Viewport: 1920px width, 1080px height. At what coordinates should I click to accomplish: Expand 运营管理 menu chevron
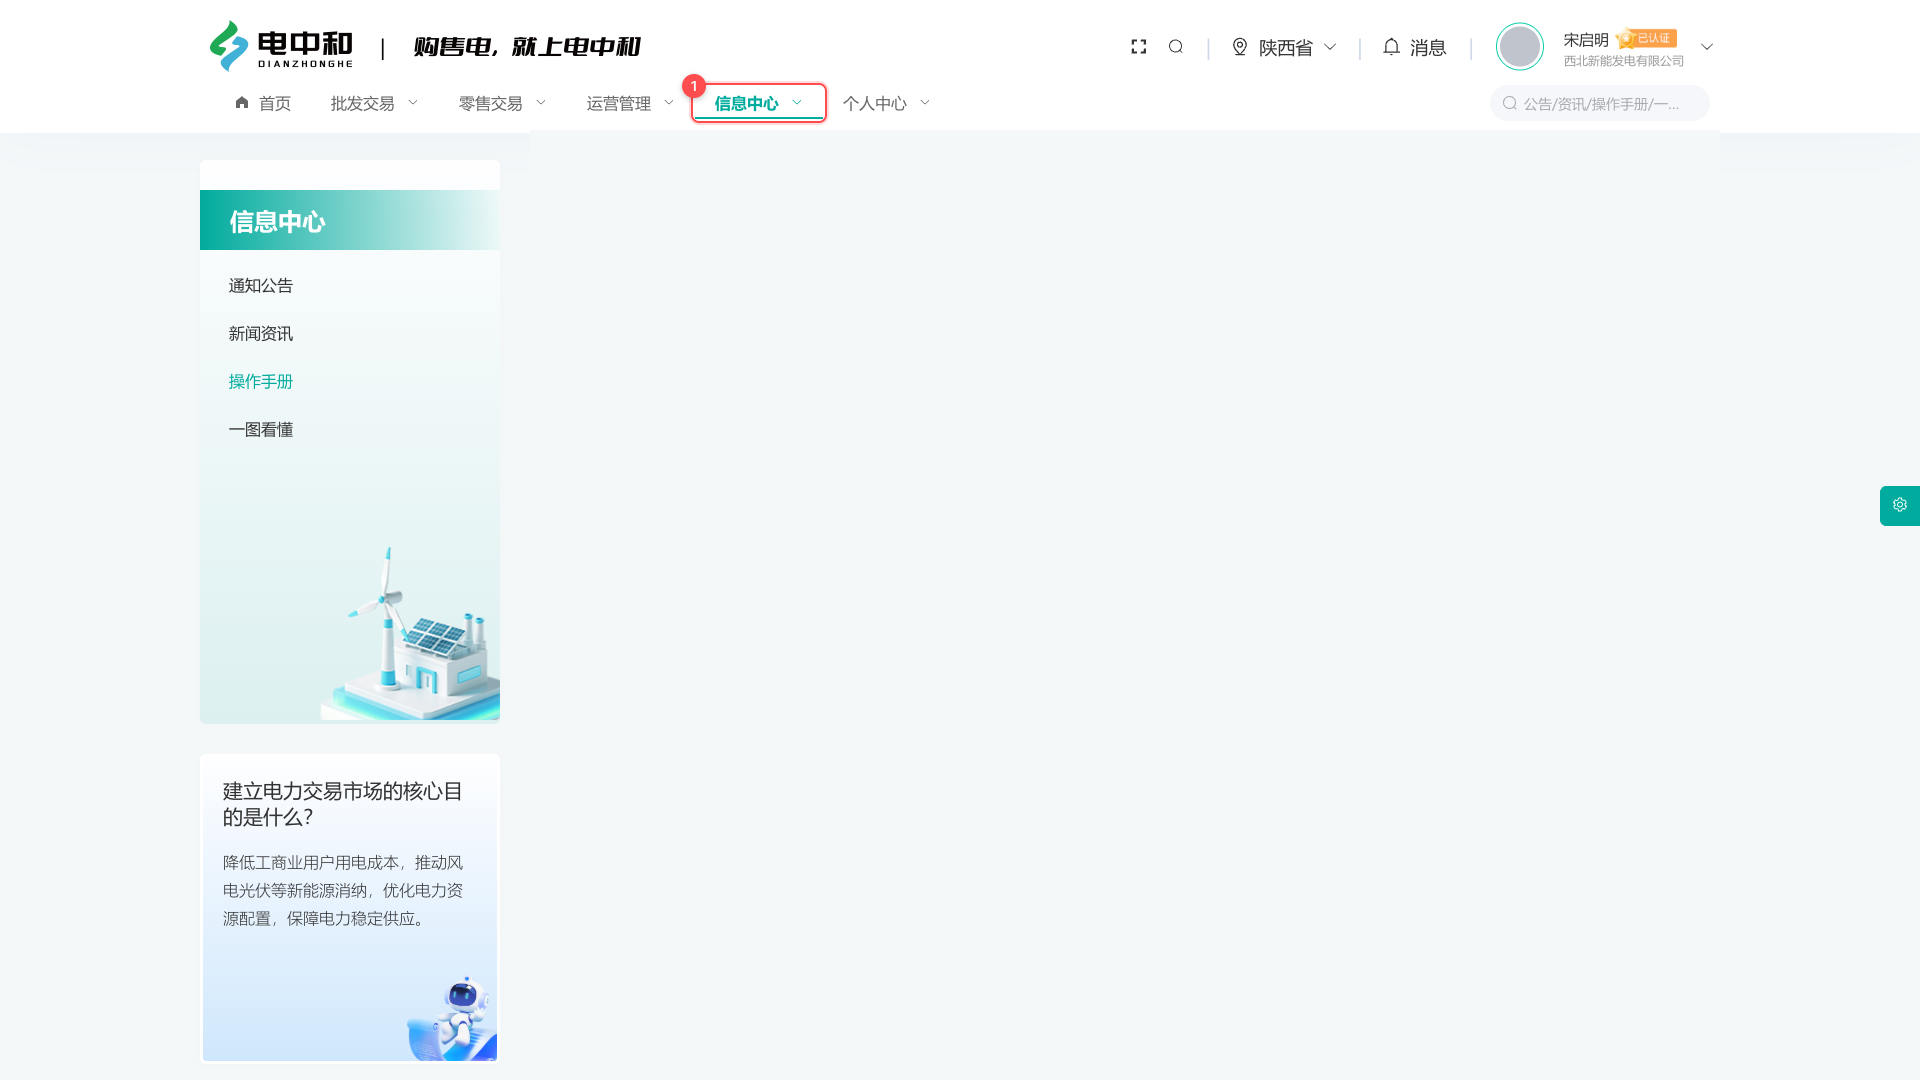pyautogui.click(x=669, y=103)
